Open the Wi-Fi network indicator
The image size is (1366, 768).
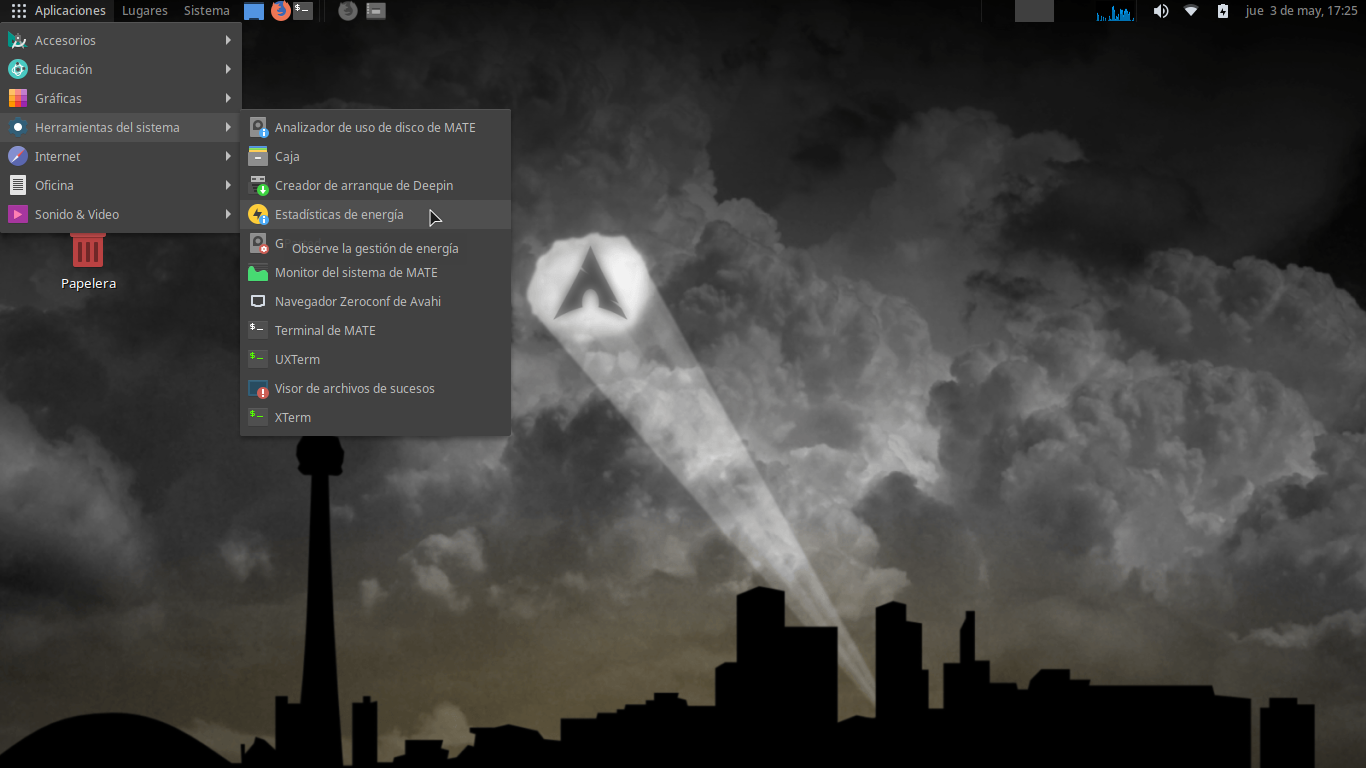1191,11
